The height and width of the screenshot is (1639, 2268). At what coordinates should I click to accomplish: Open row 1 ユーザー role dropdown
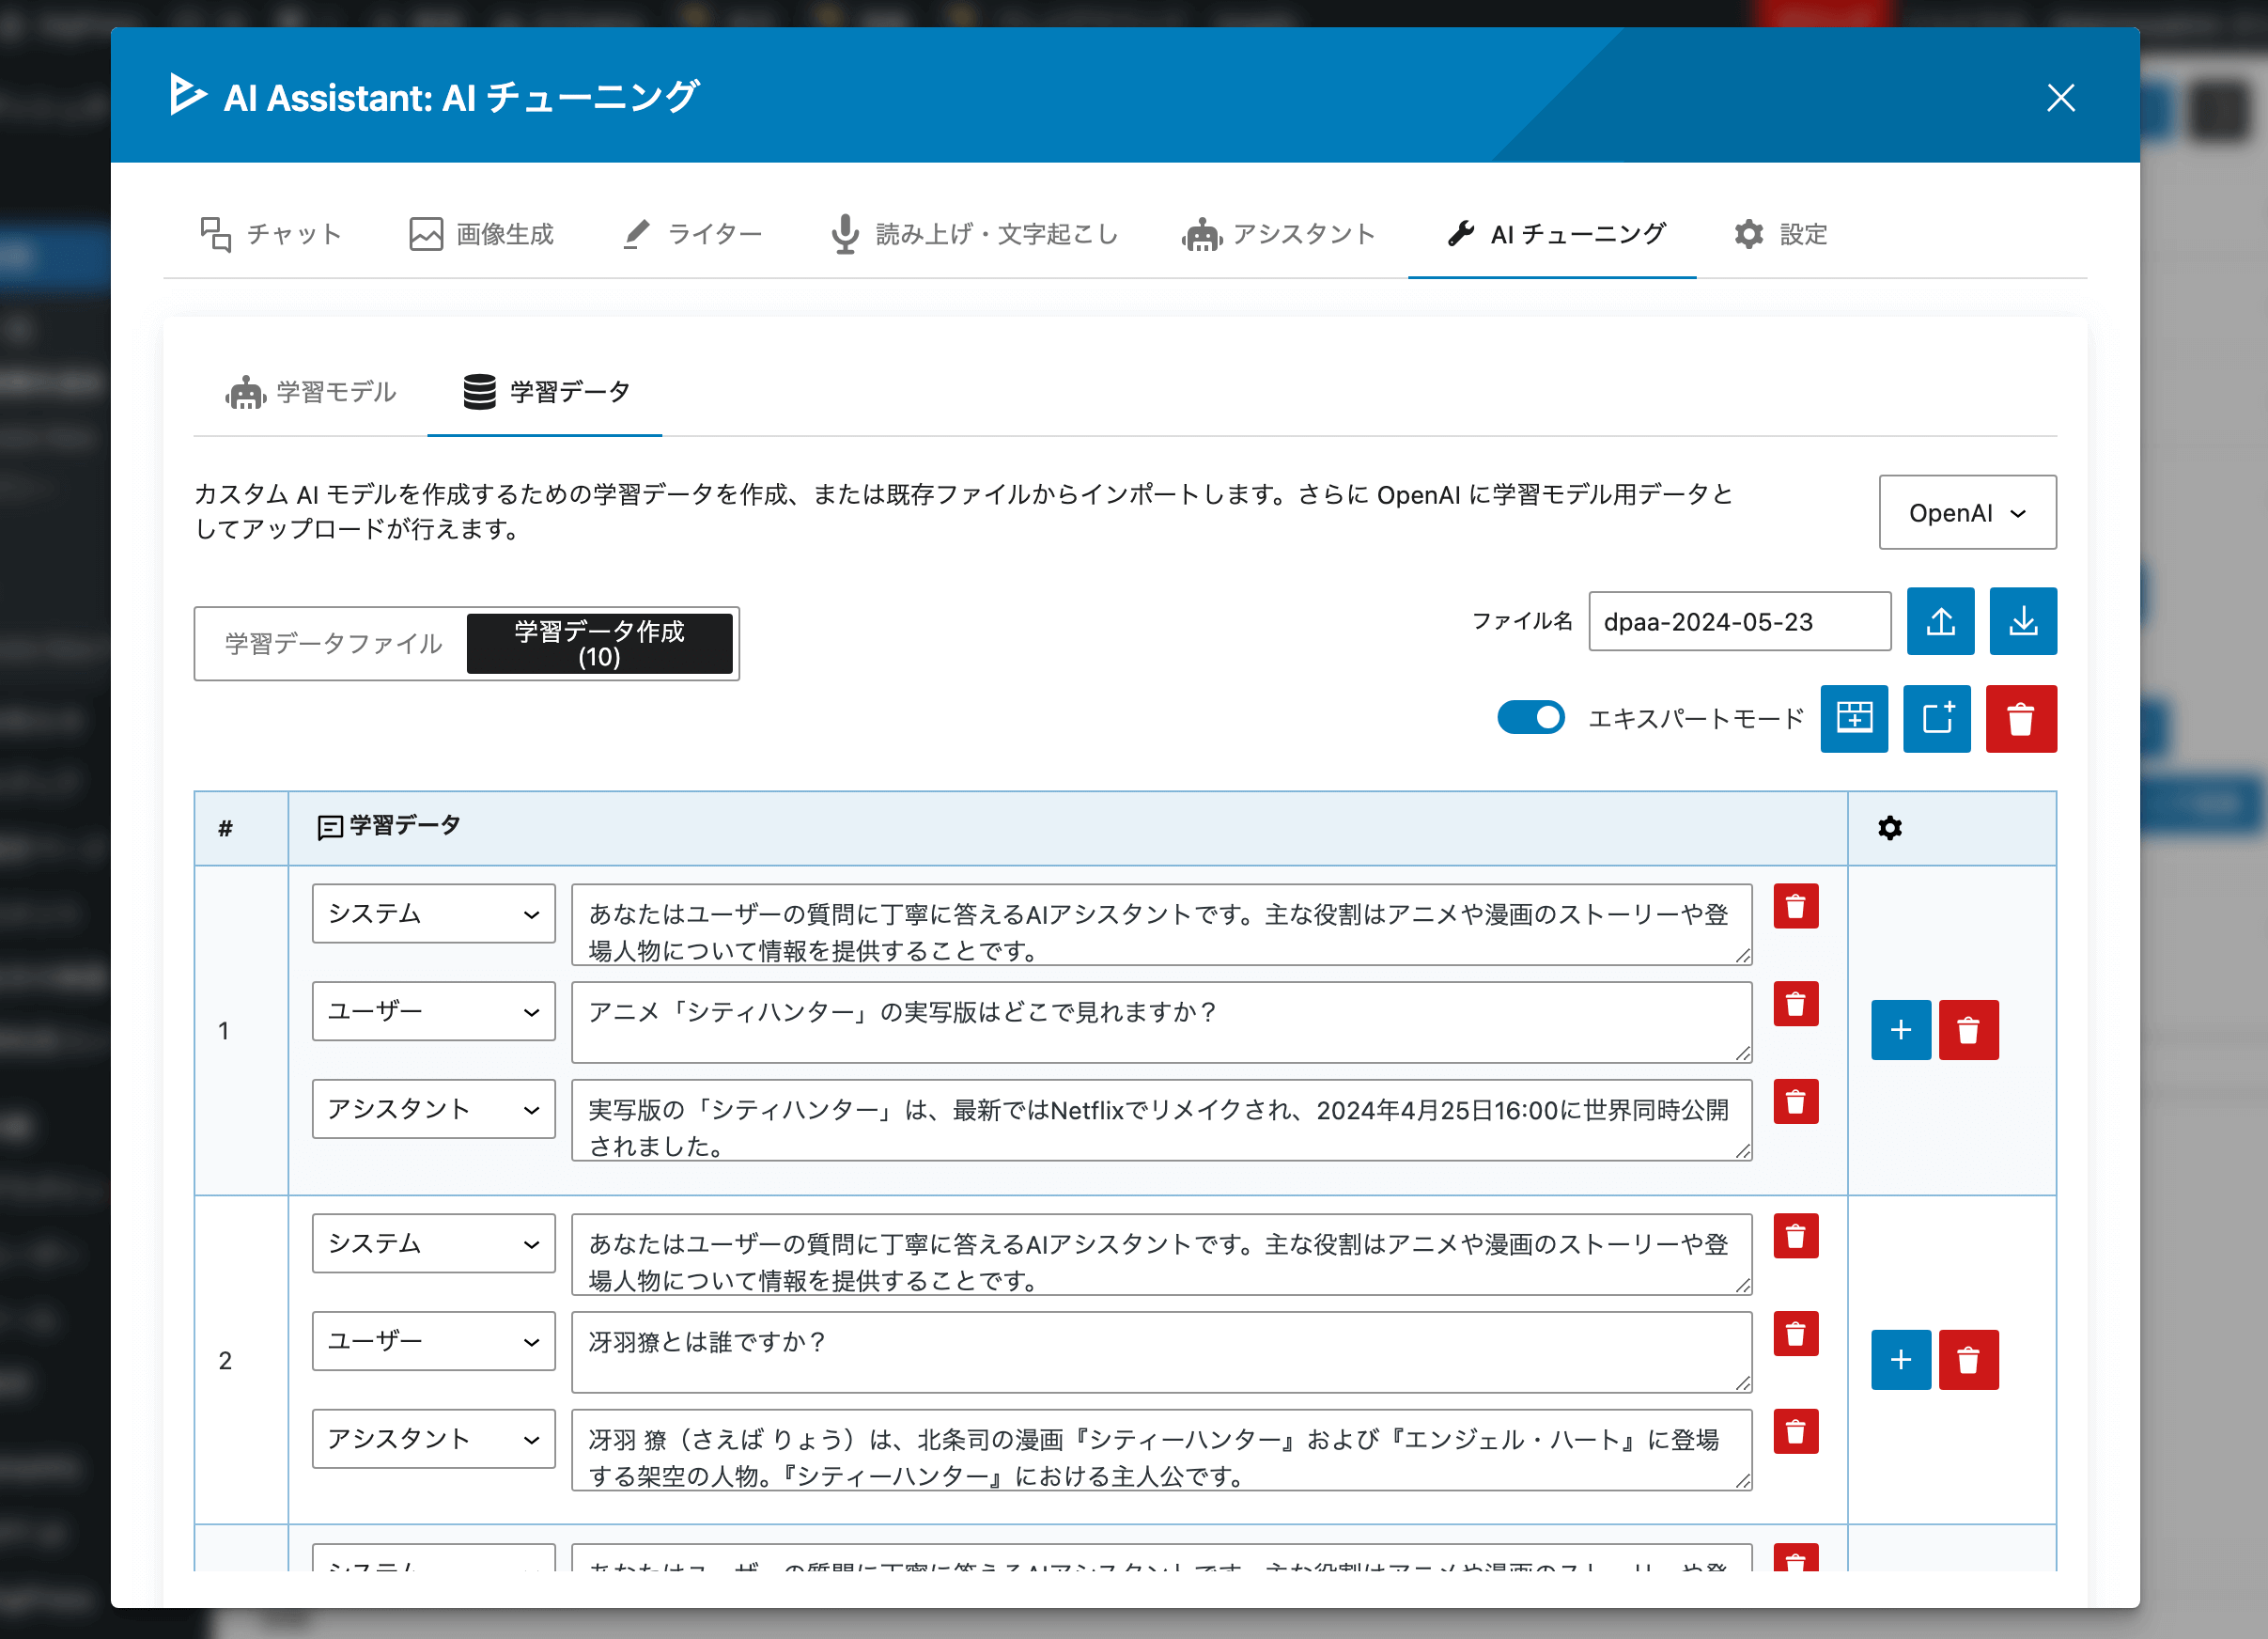coord(433,1011)
